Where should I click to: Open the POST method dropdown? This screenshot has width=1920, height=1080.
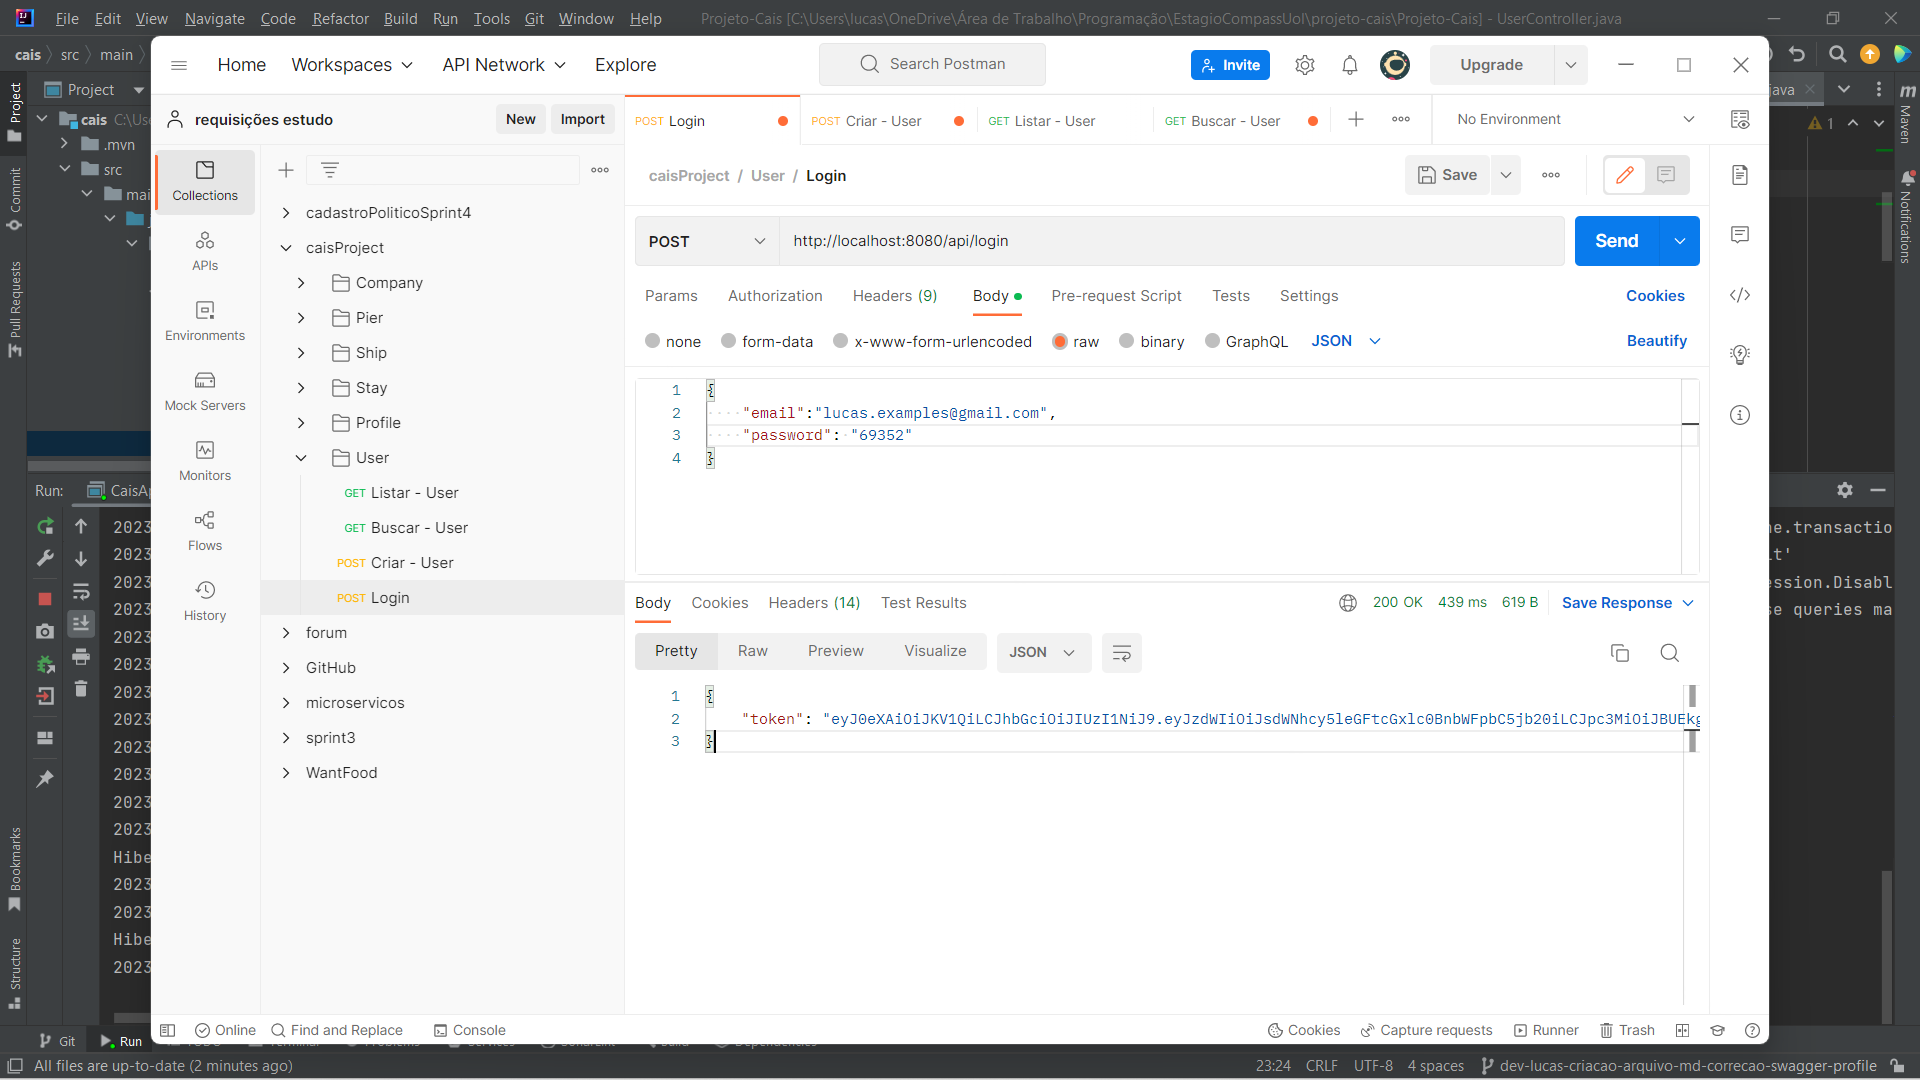706,241
